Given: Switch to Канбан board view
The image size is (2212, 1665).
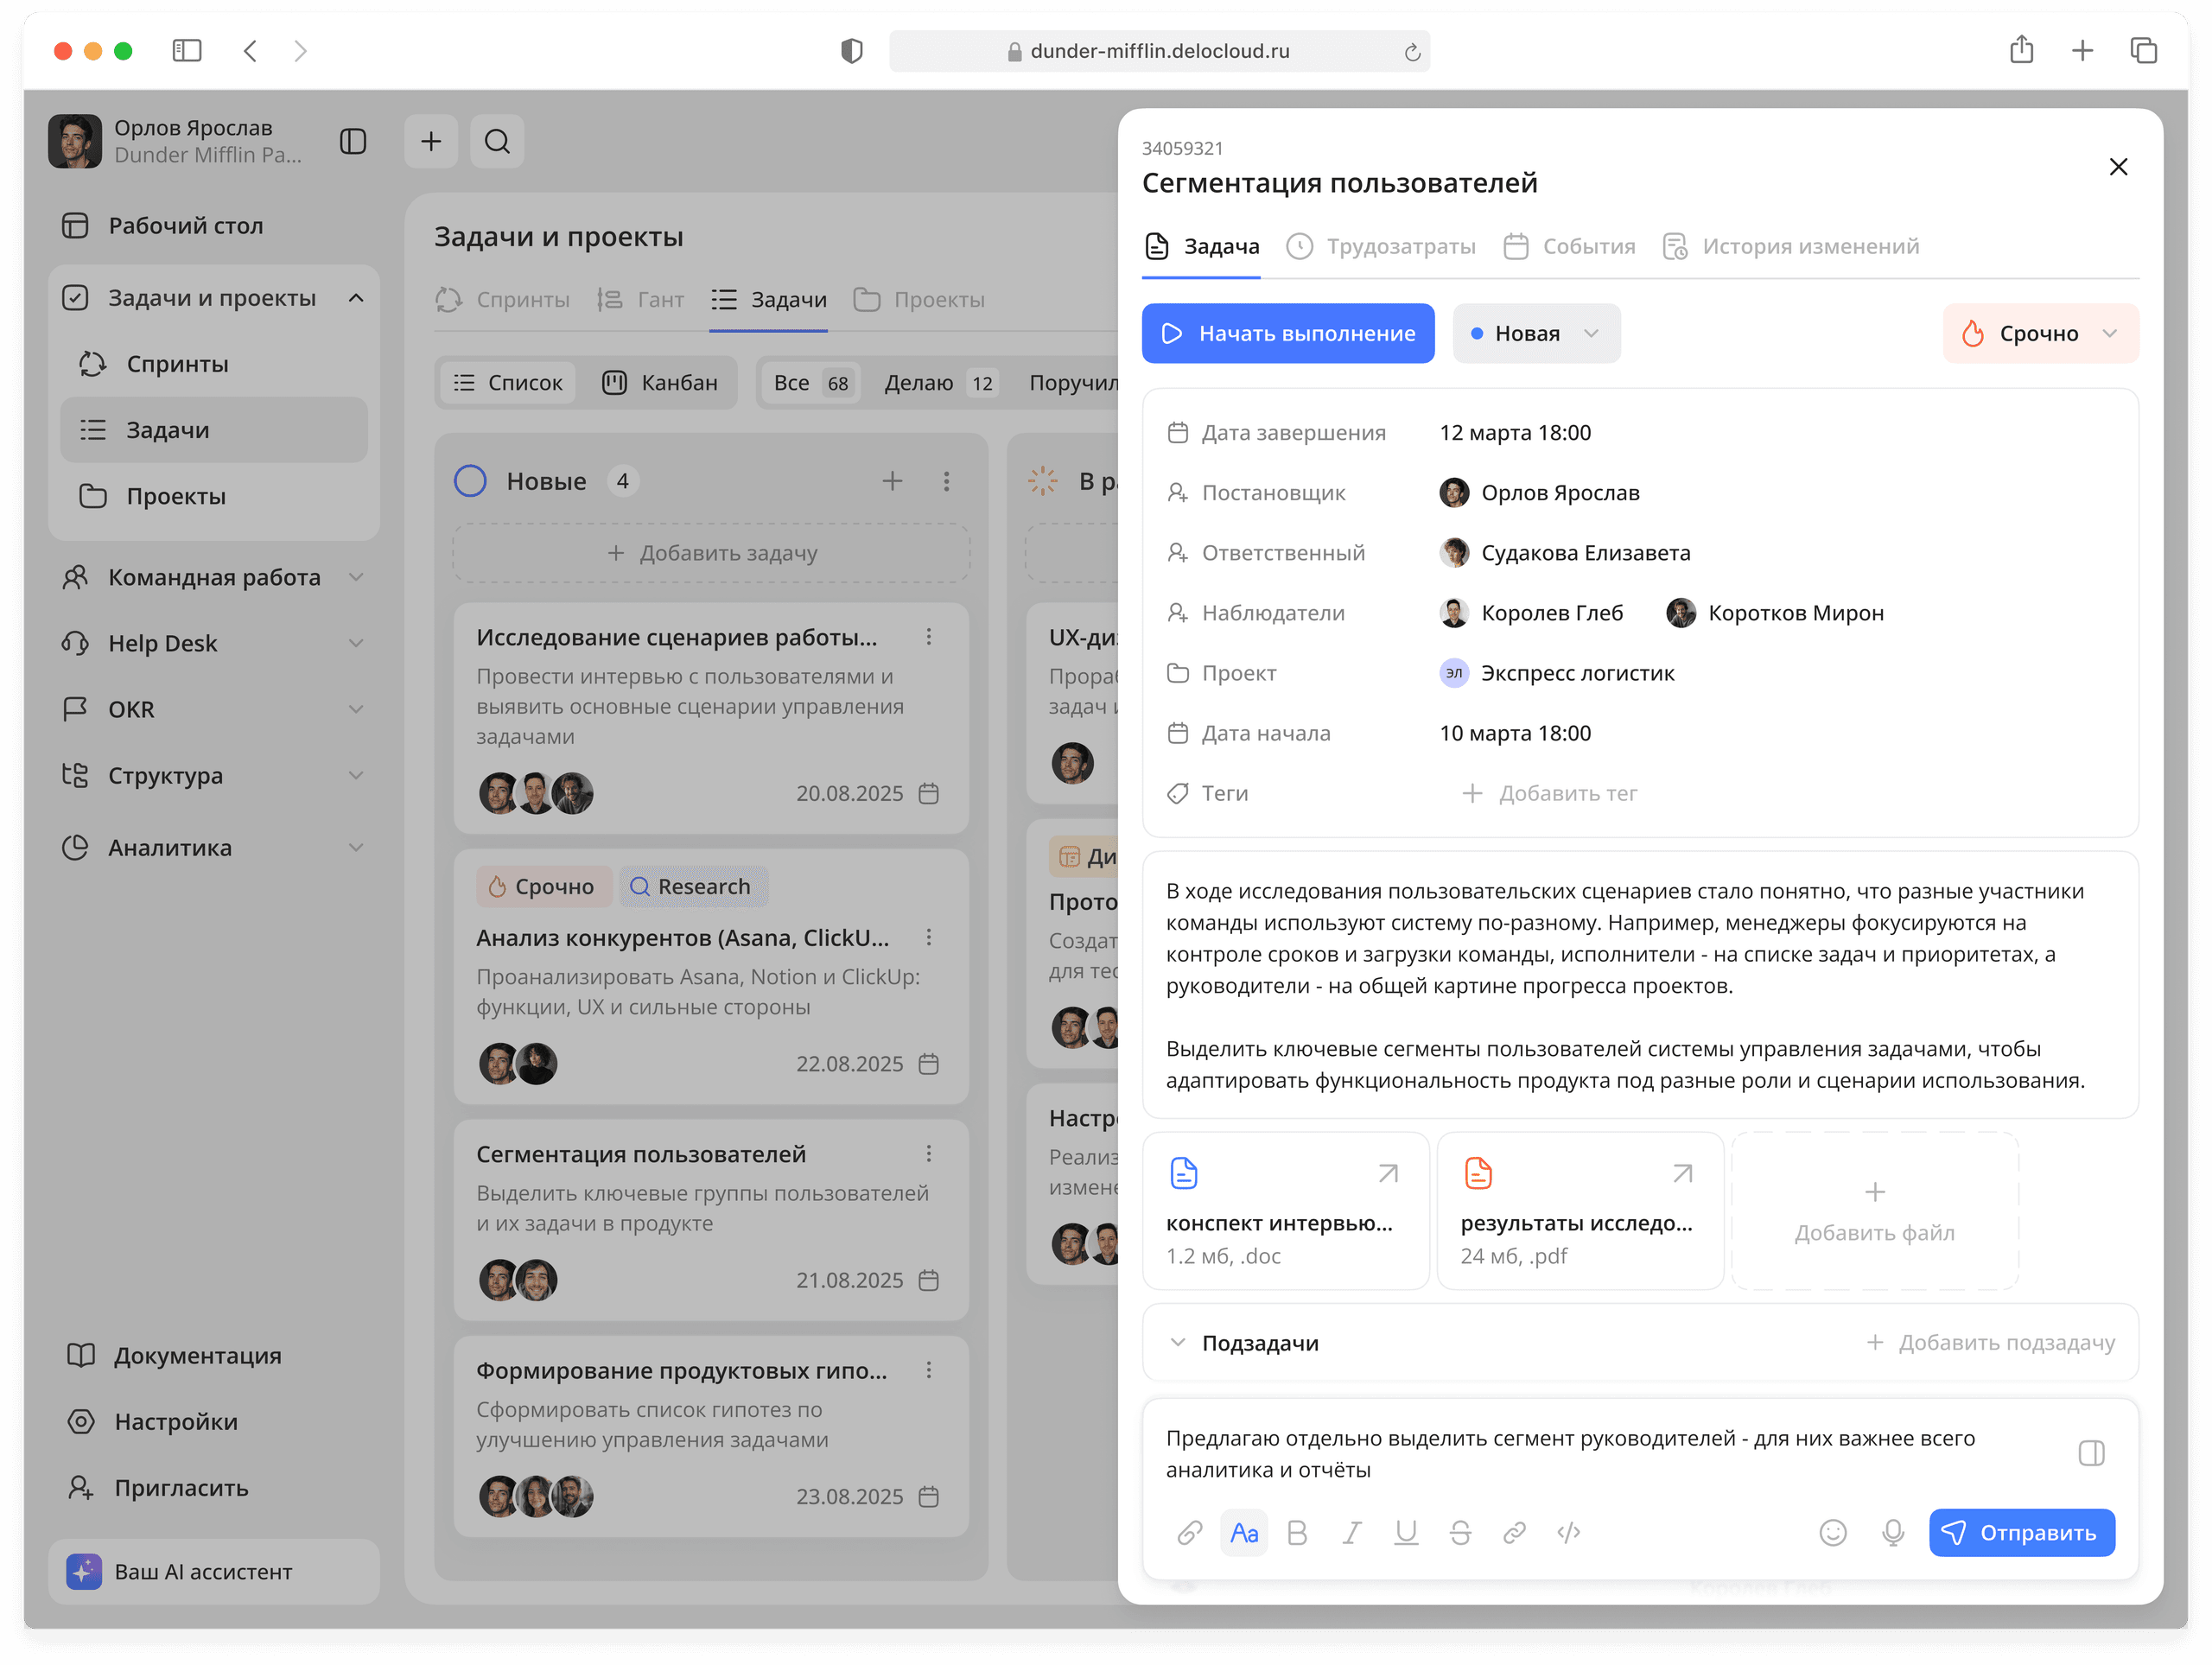Looking at the screenshot, I should [663, 382].
